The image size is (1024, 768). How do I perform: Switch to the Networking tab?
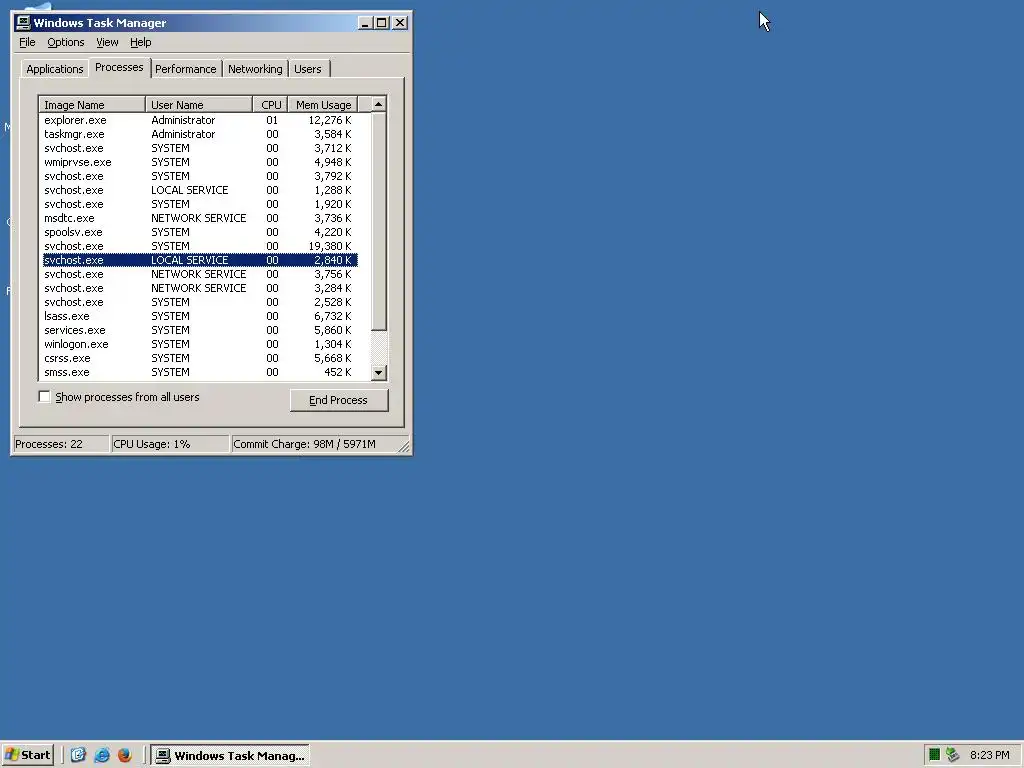click(255, 69)
